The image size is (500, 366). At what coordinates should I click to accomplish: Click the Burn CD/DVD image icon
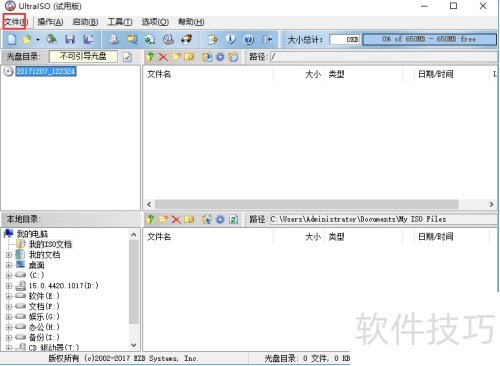187,39
